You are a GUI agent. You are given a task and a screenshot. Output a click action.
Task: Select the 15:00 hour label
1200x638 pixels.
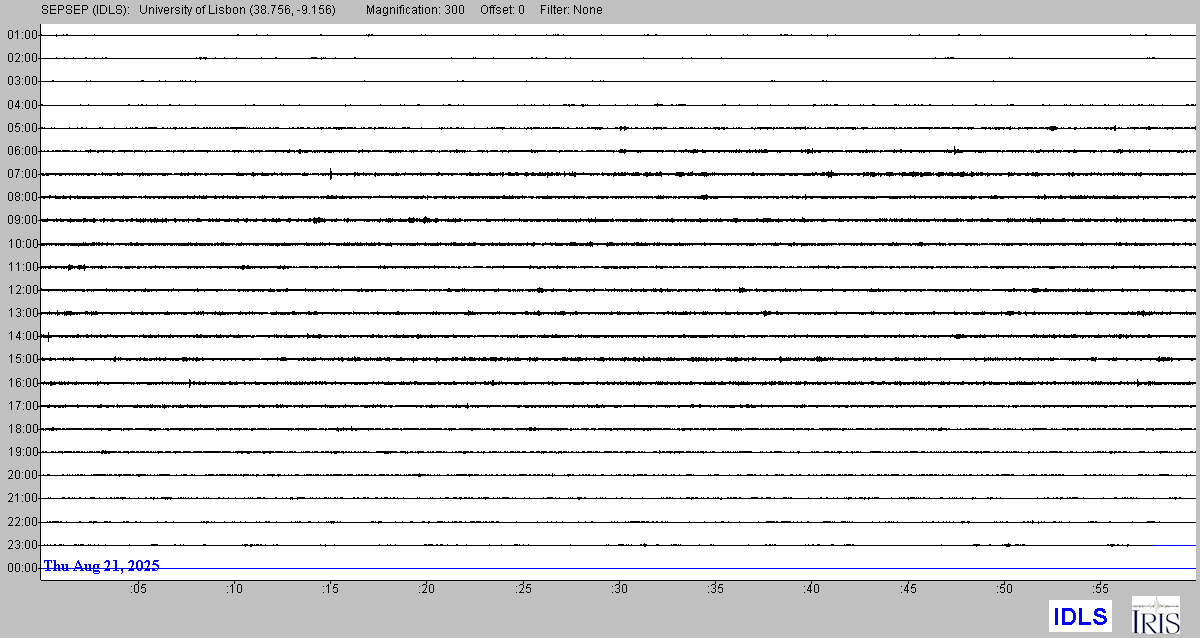[x=22, y=359]
